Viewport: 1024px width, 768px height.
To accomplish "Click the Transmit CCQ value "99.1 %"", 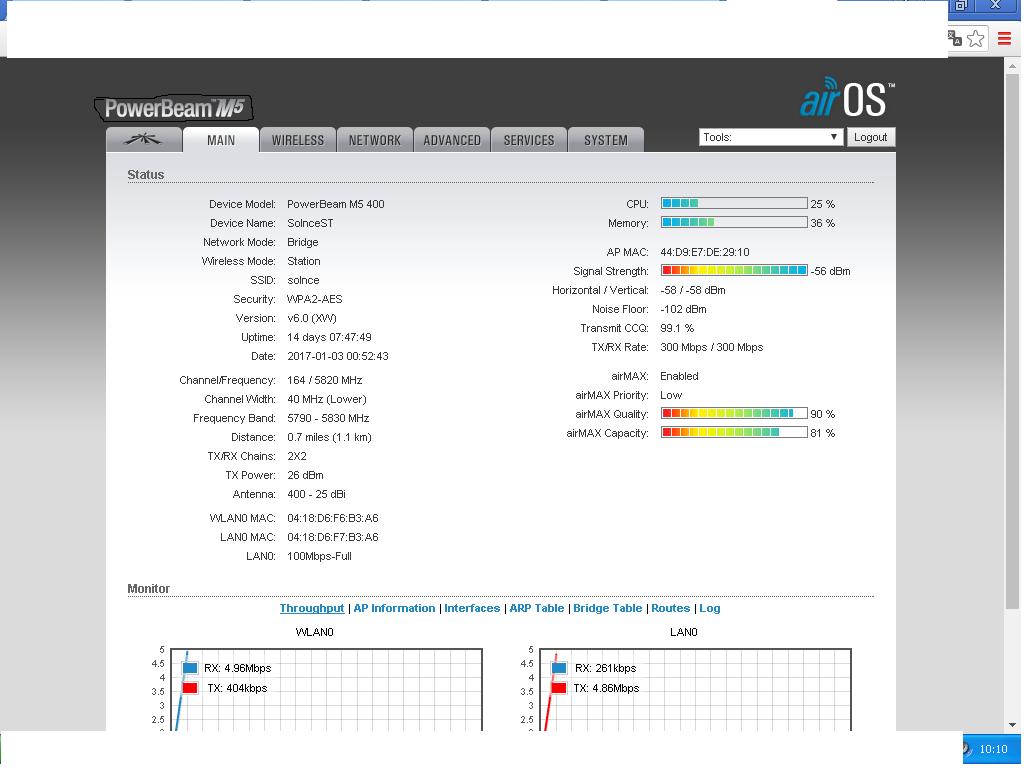I will (677, 328).
